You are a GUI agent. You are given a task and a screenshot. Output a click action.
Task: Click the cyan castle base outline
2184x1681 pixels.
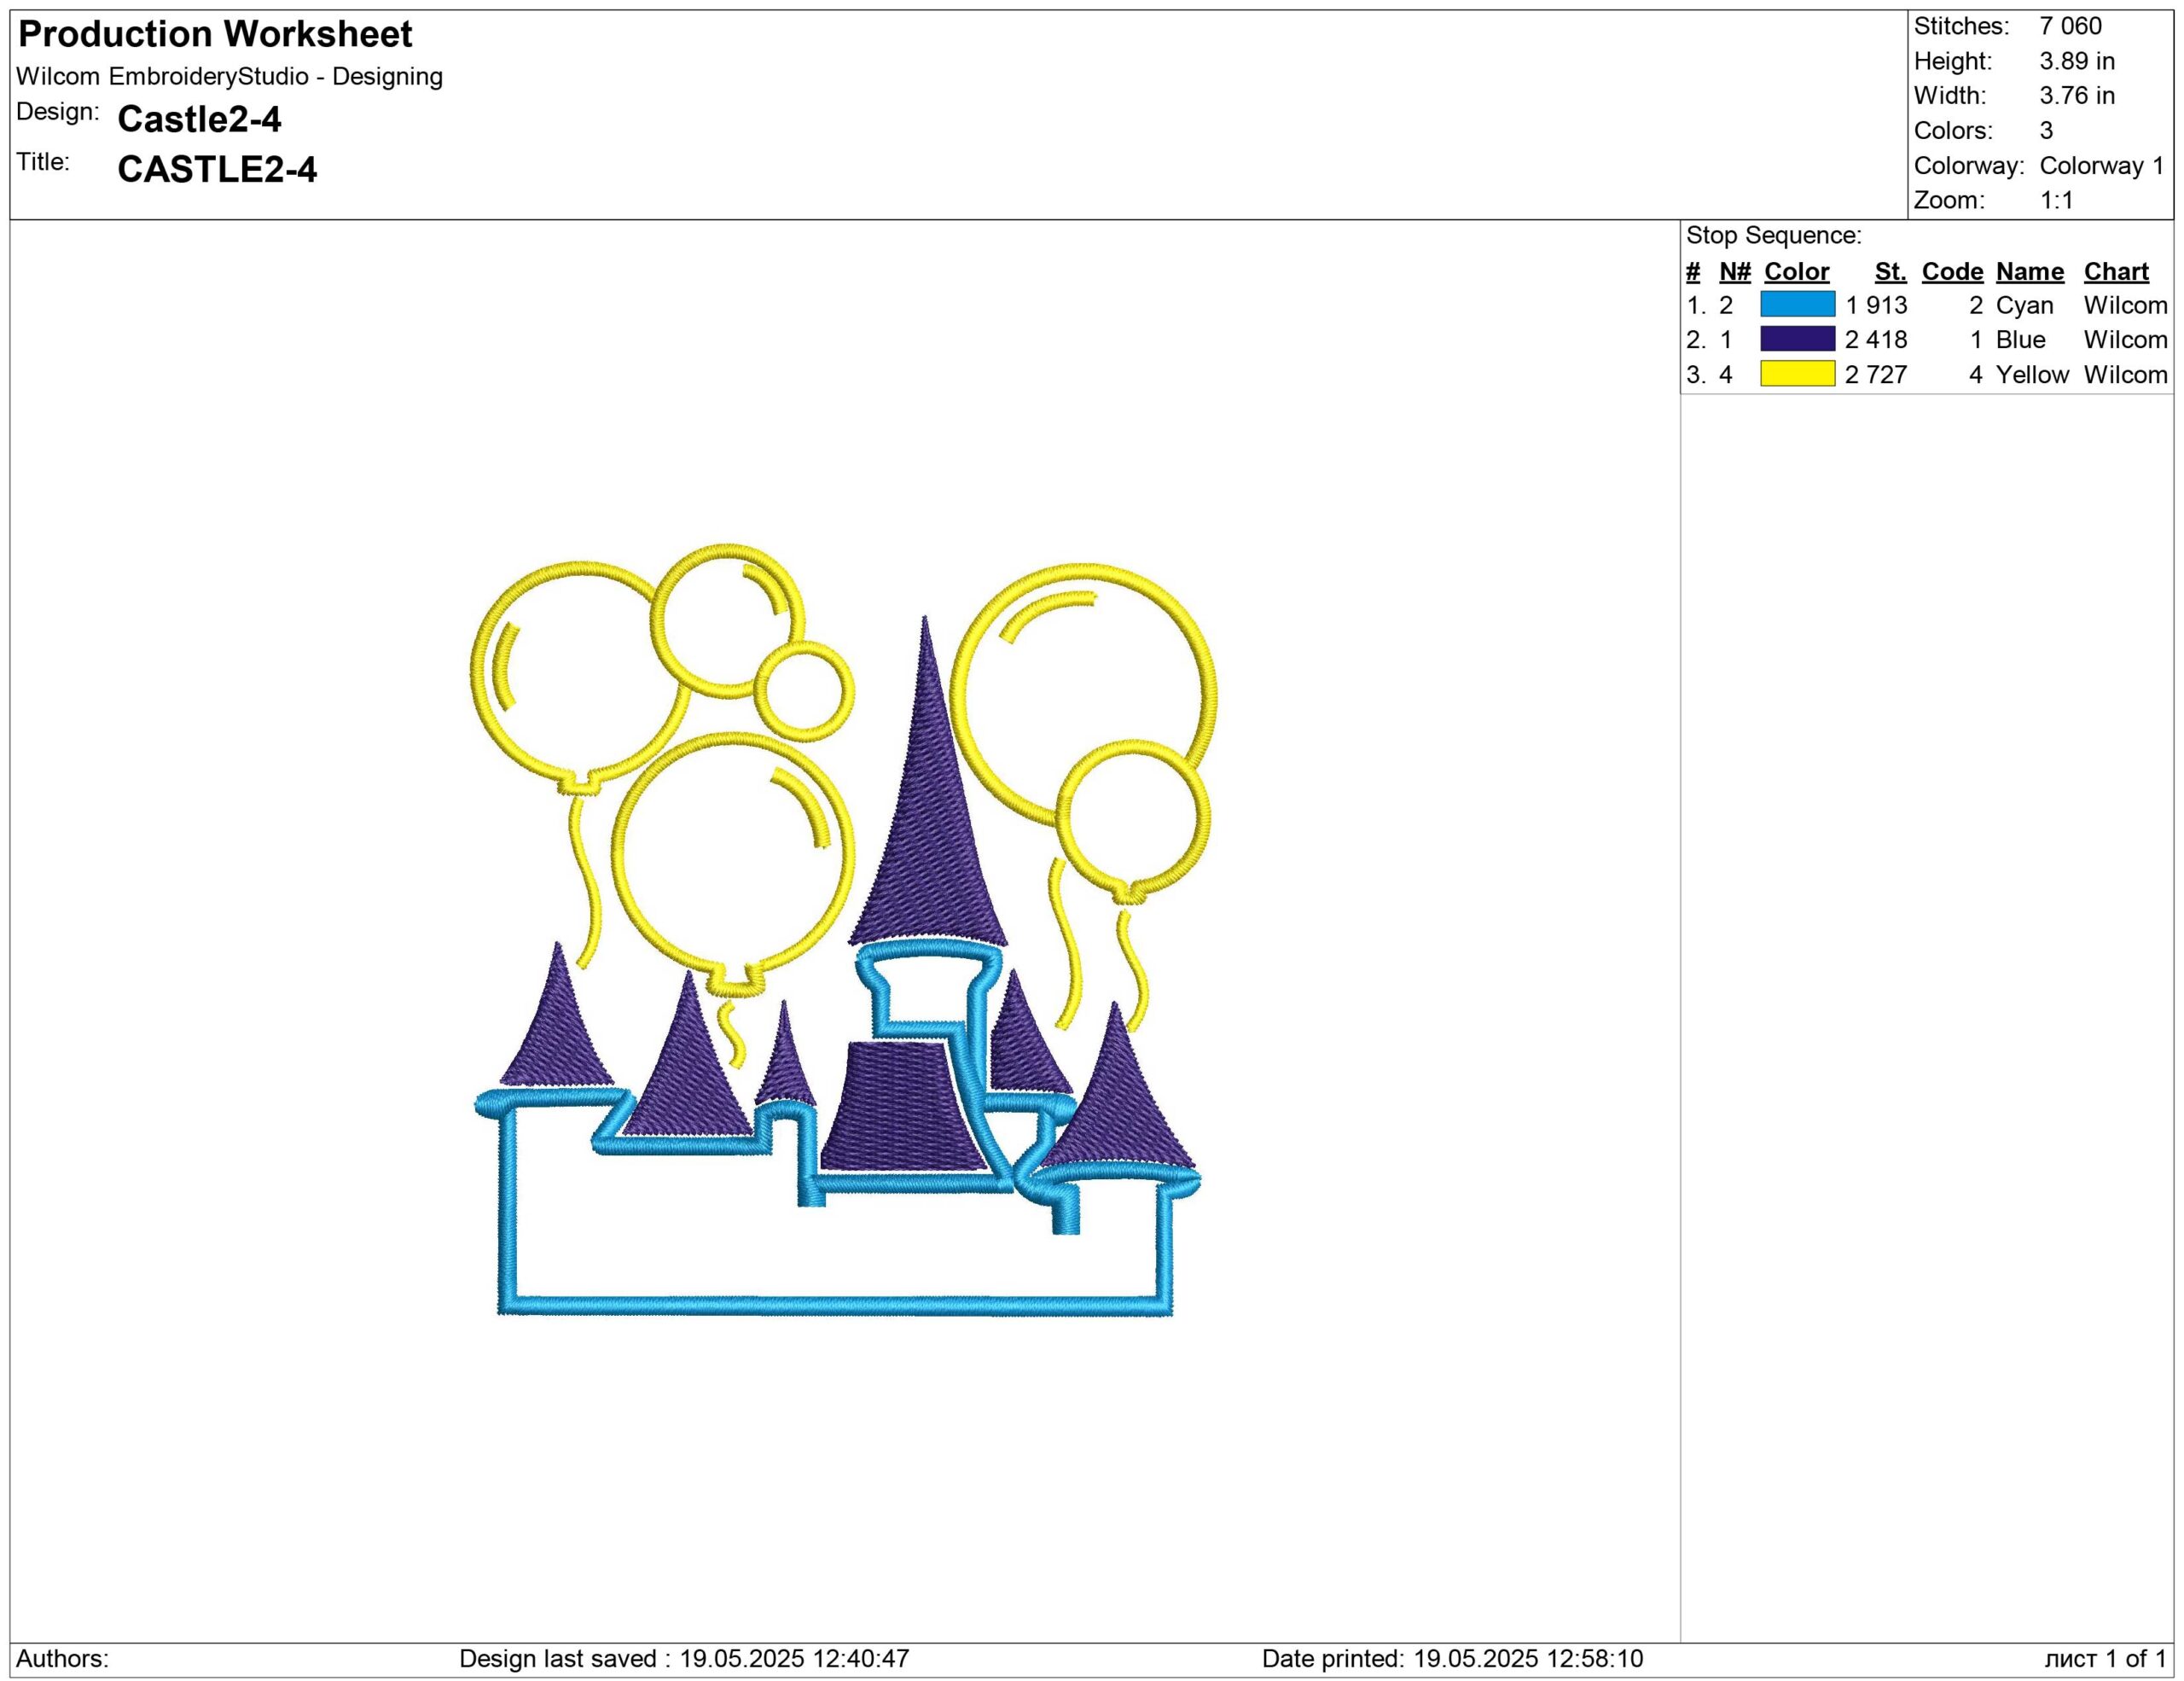click(834, 1304)
